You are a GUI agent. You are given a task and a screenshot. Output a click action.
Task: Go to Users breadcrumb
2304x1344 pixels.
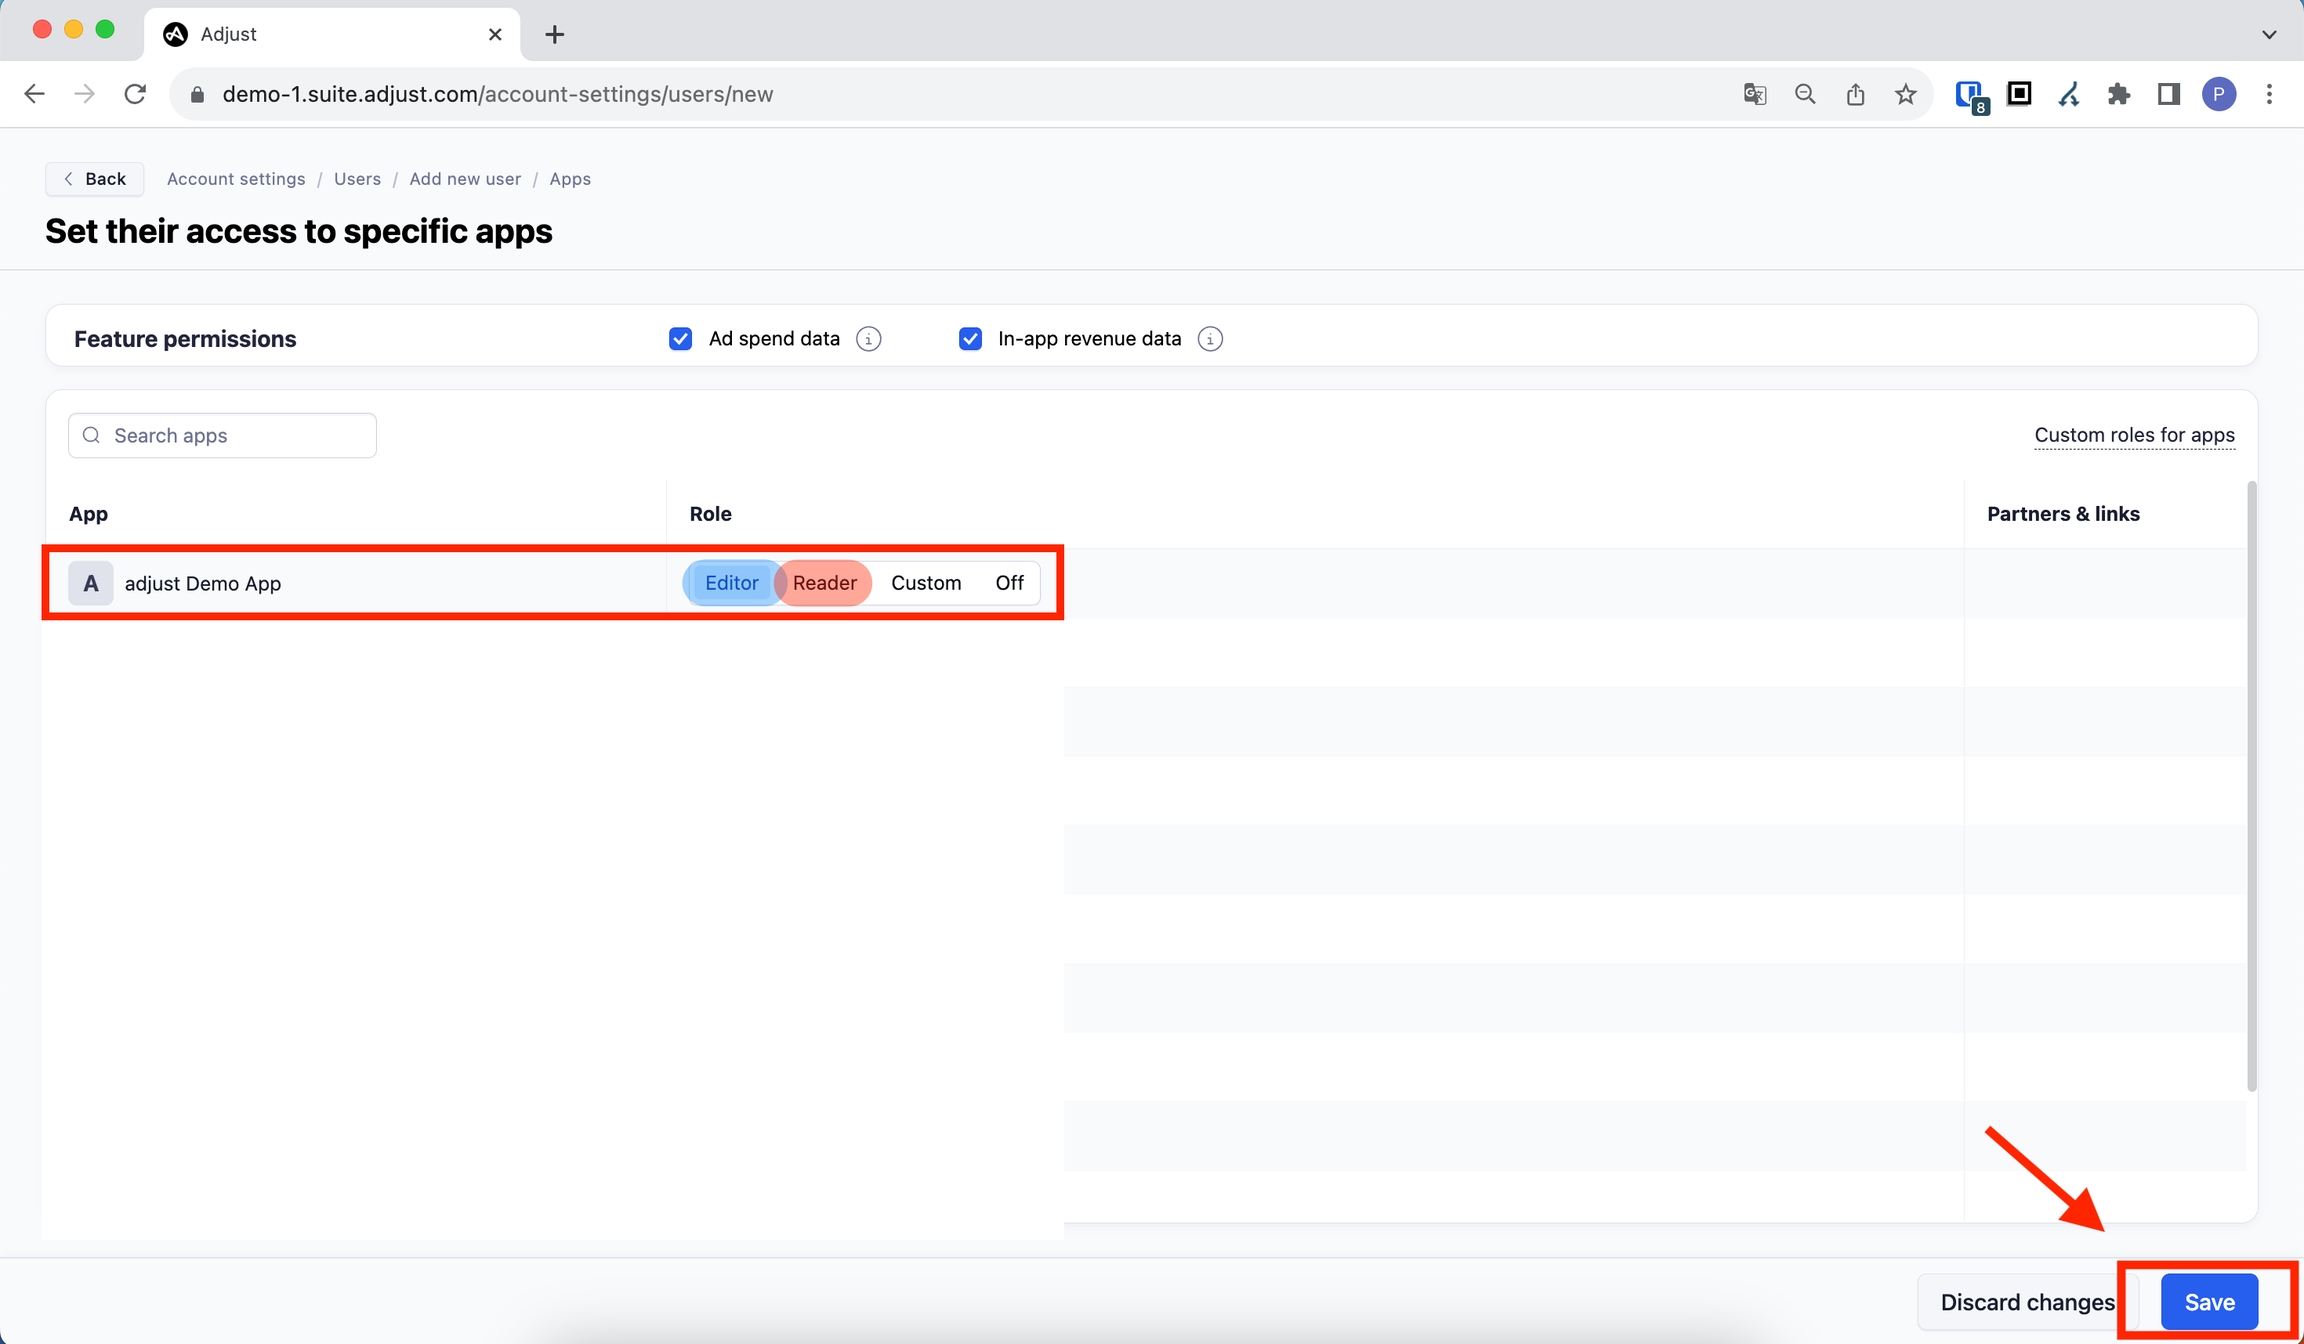pyautogui.click(x=357, y=179)
